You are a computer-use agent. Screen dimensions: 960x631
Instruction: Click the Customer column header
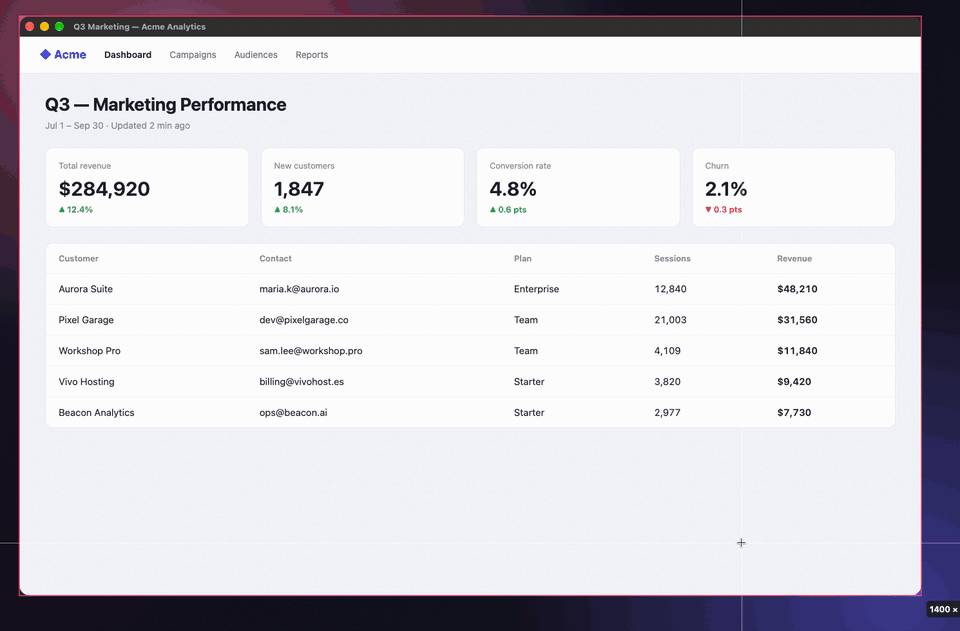[x=78, y=259]
